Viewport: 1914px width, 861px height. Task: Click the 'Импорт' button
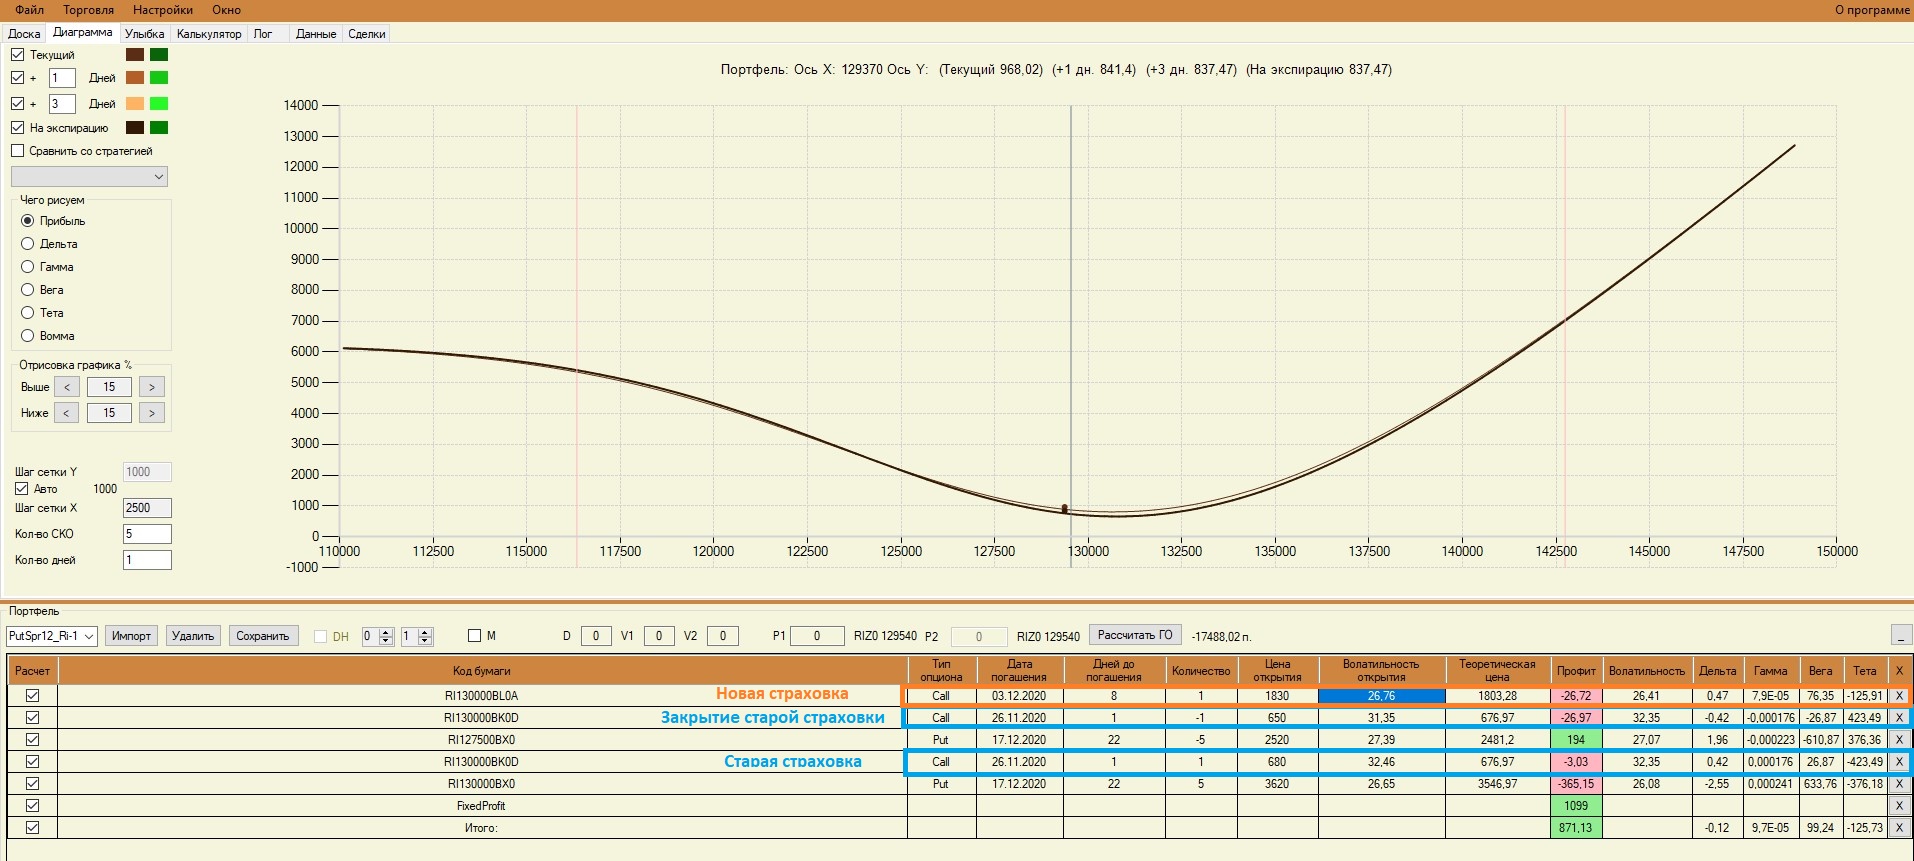coord(131,636)
